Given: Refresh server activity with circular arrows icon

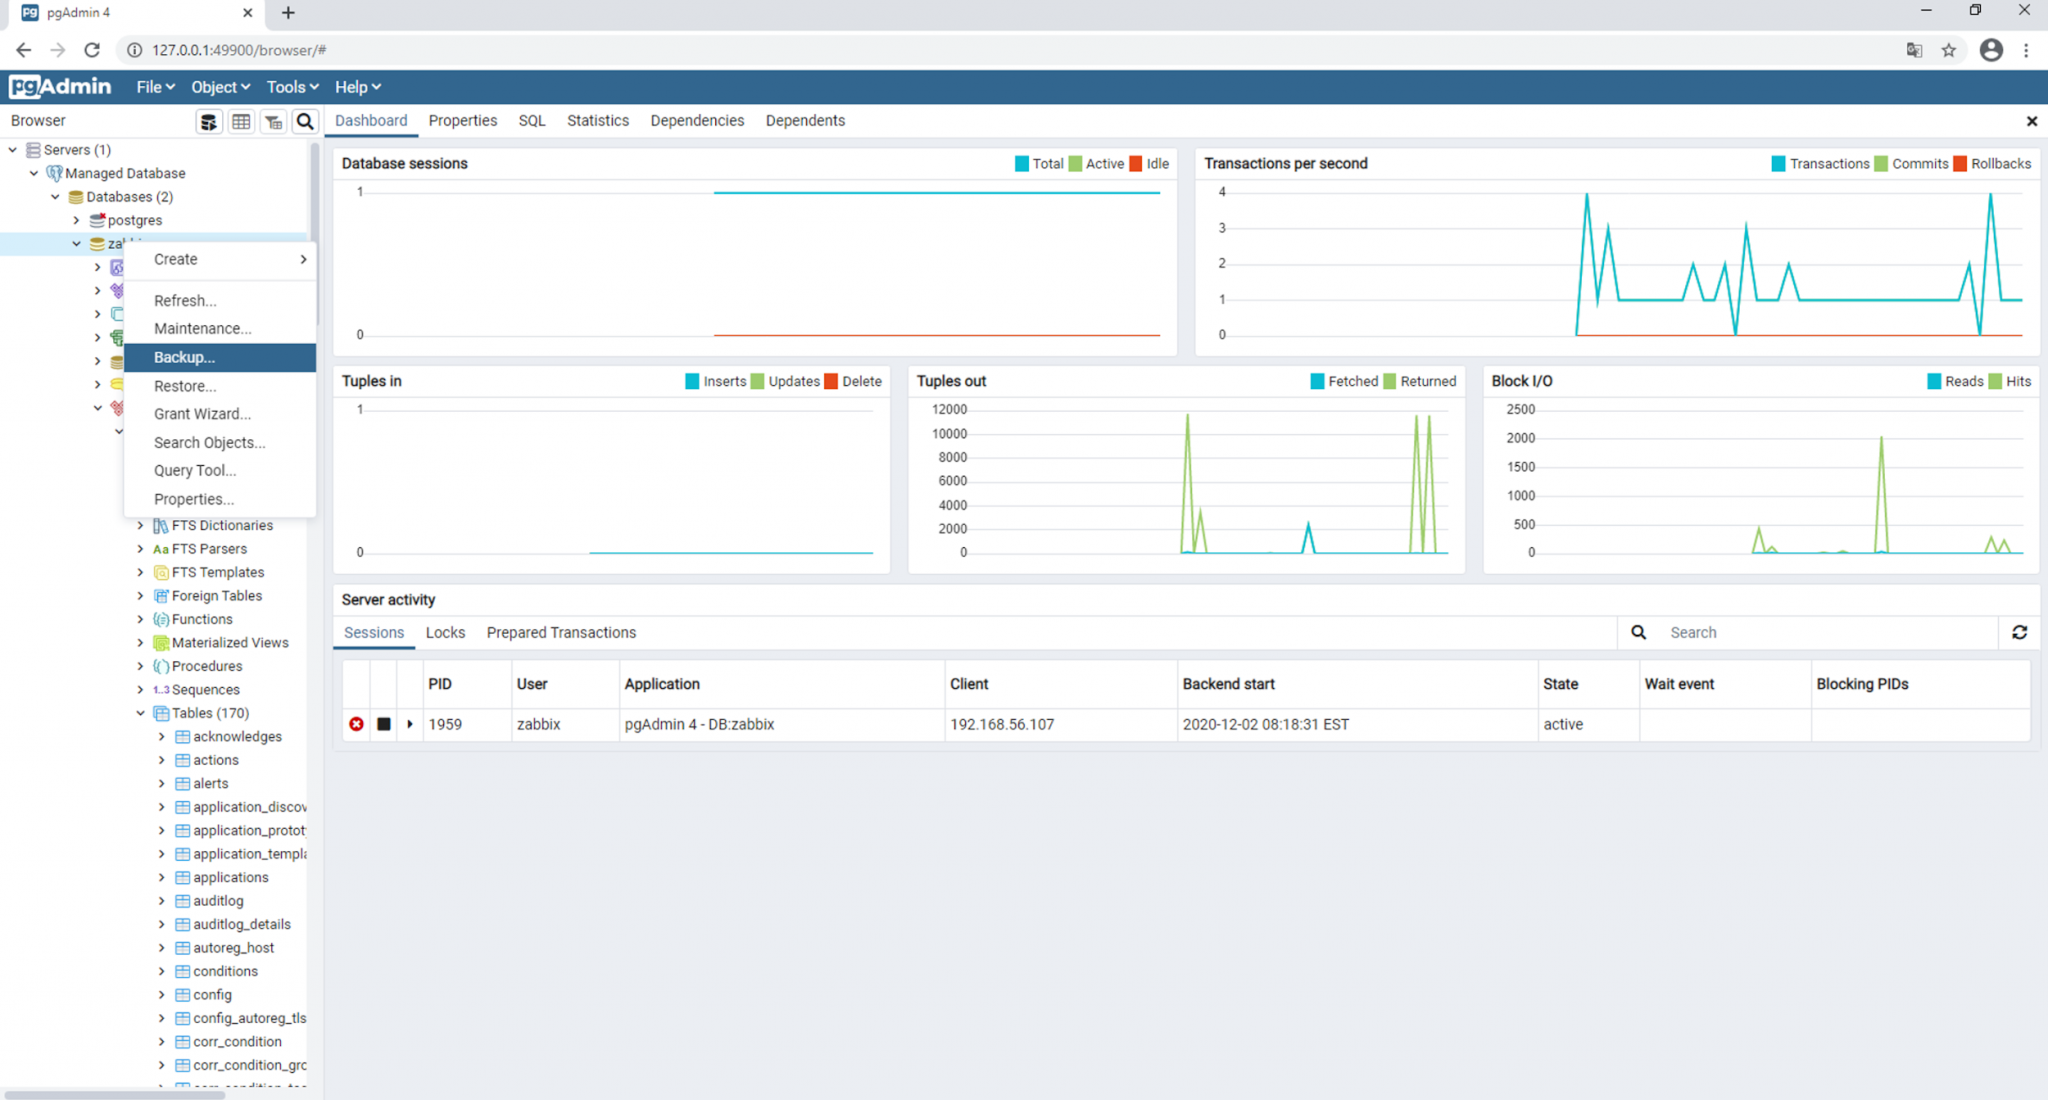Looking at the screenshot, I should [2019, 632].
